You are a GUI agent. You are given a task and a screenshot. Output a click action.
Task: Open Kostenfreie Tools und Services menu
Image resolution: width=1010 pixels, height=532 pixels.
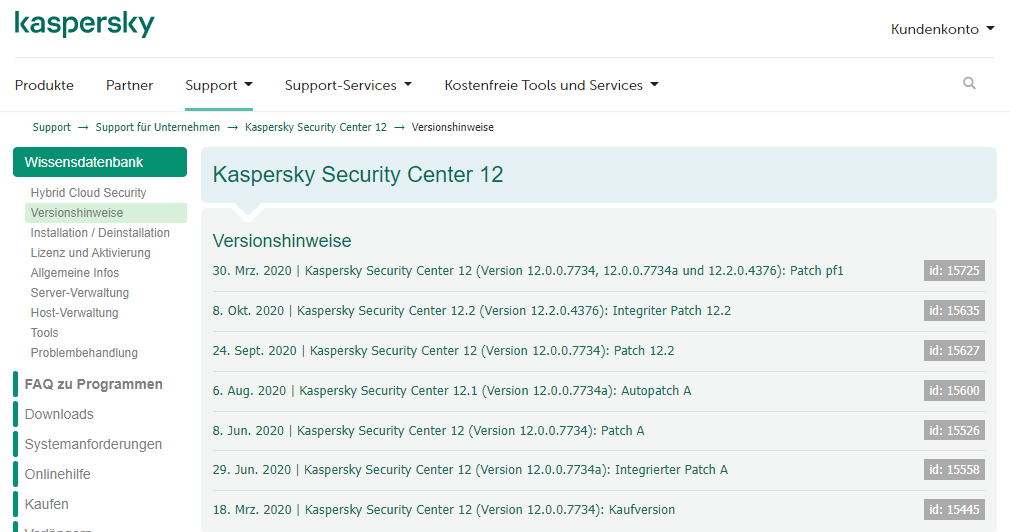[x=551, y=85]
